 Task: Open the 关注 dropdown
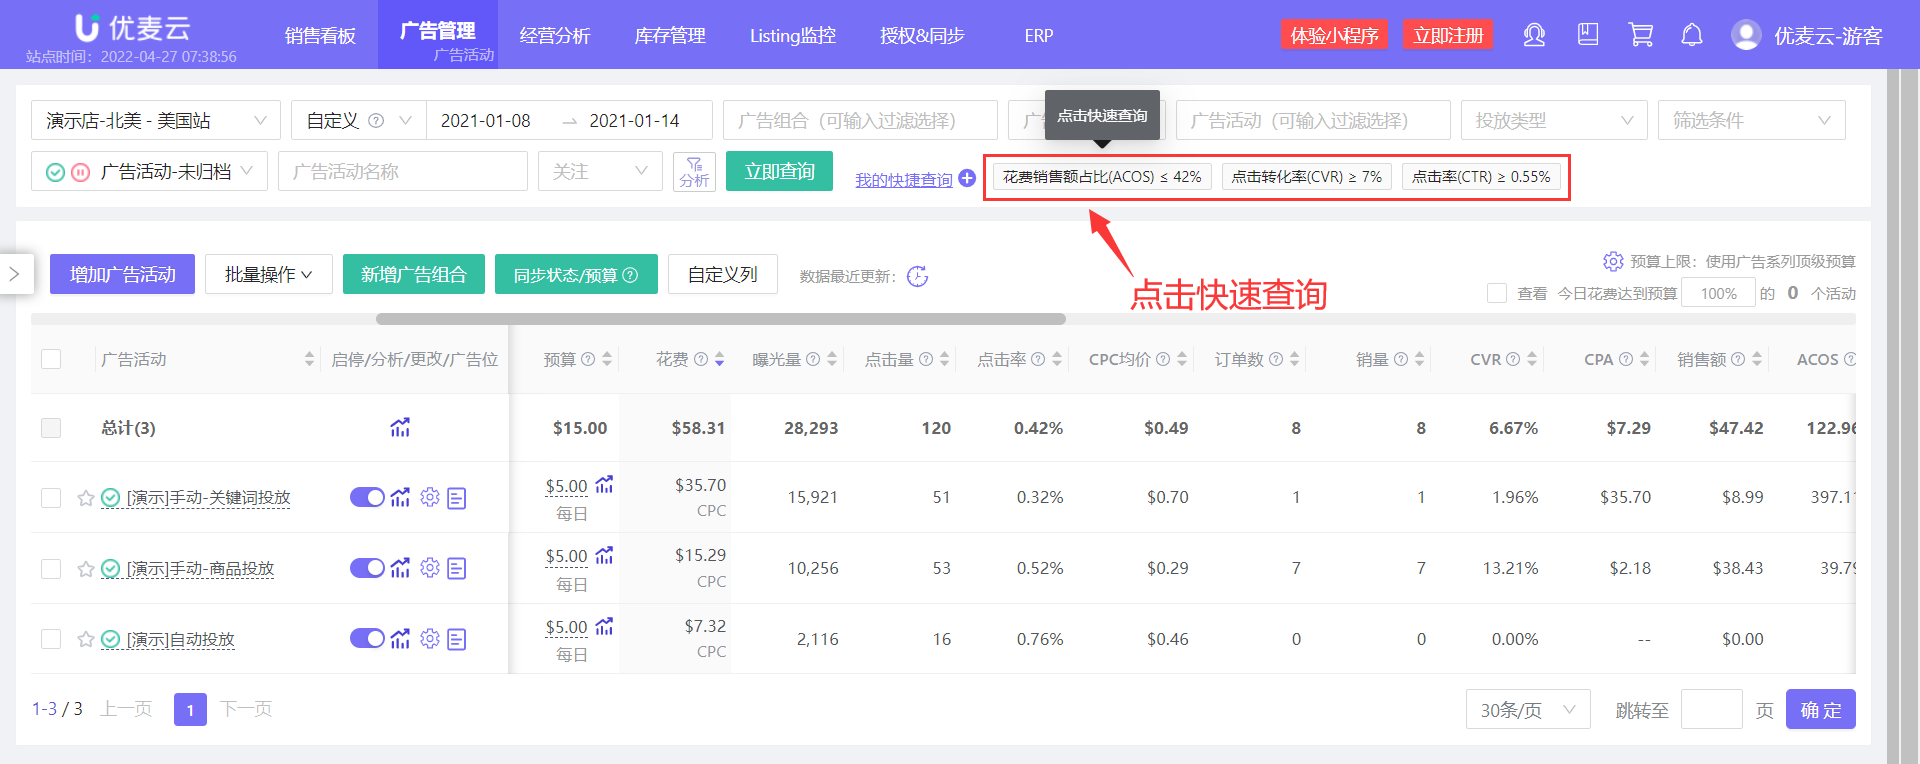point(600,171)
